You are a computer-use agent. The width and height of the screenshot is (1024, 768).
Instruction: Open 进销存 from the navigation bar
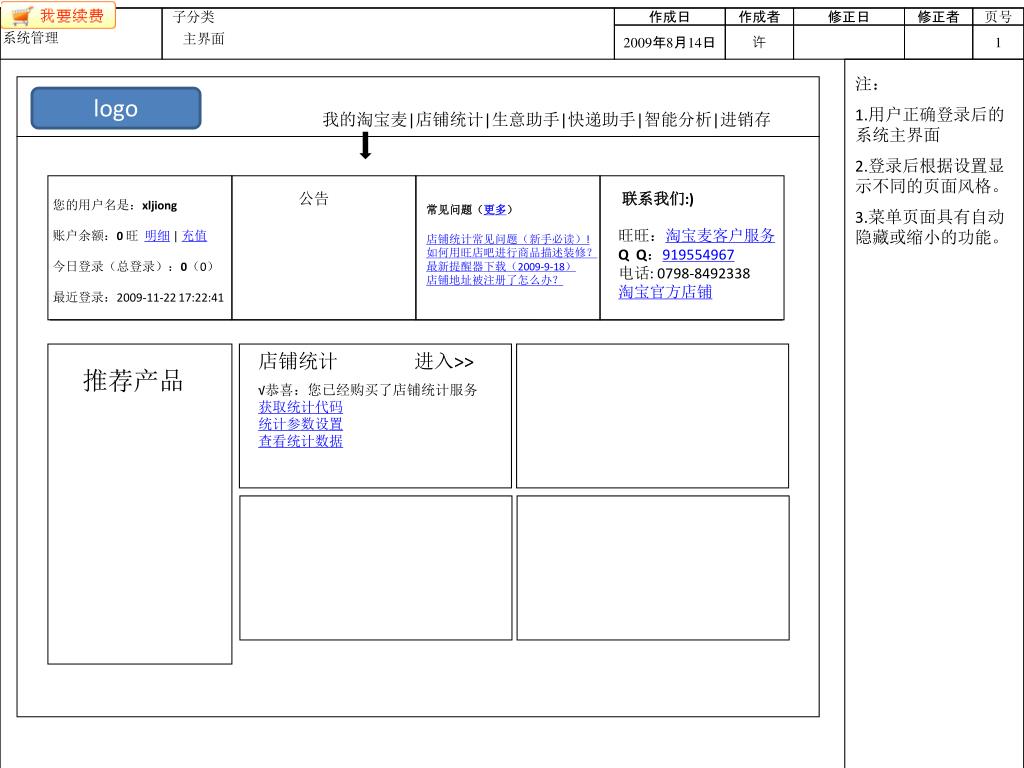(x=746, y=120)
